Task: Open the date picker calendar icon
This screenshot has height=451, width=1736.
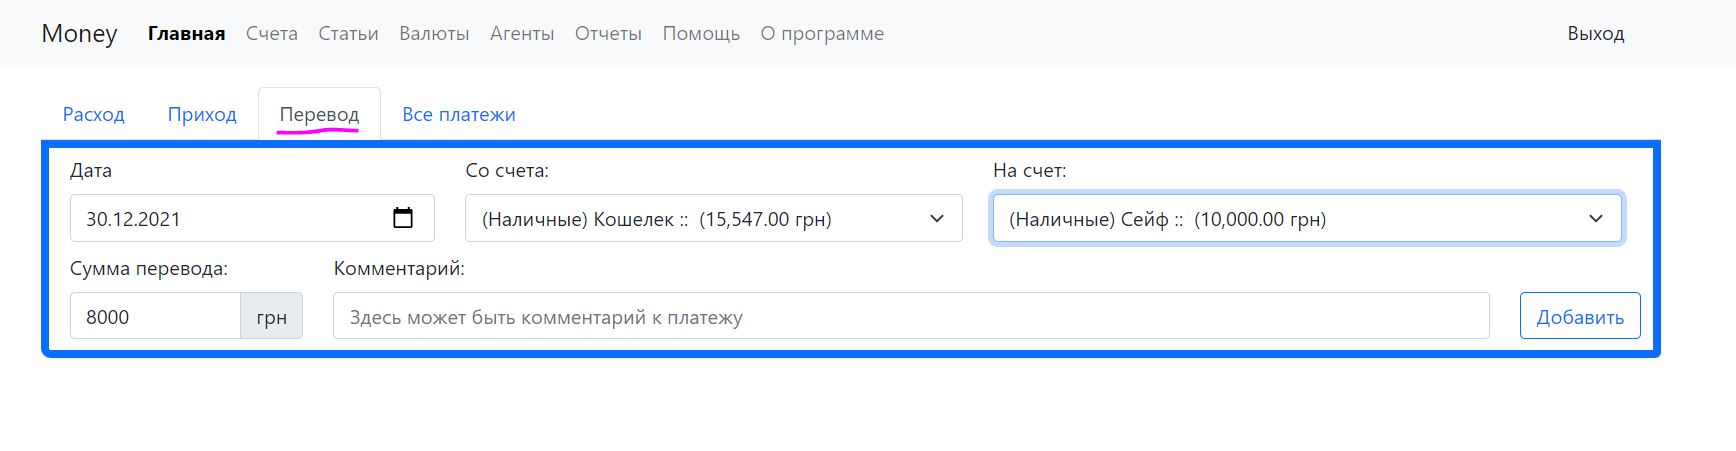Action: 403,218
